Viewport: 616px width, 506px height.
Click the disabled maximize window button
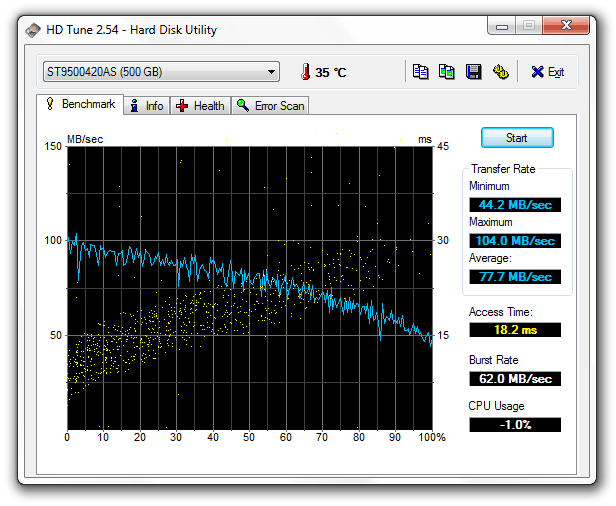(529, 26)
